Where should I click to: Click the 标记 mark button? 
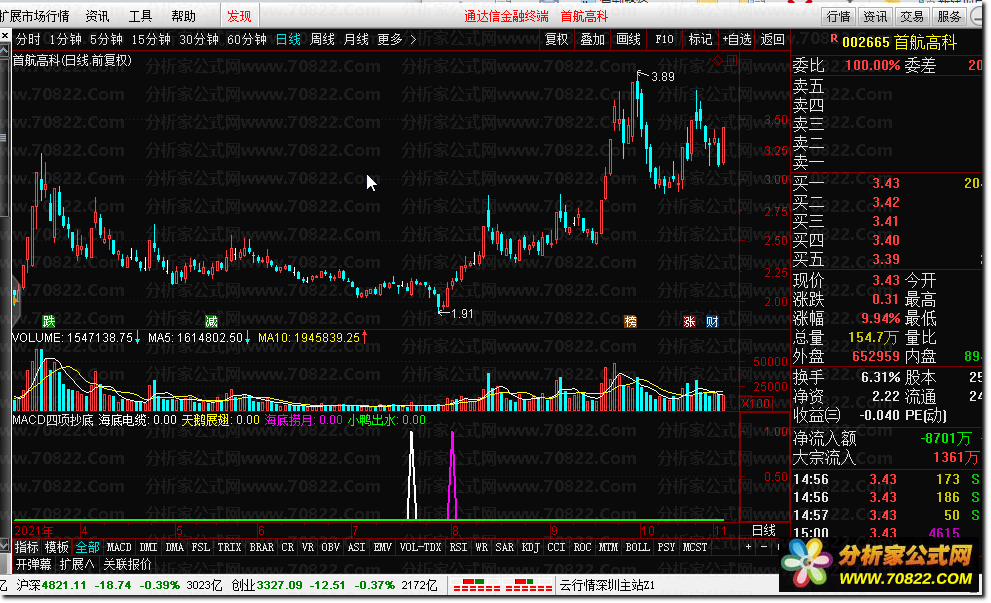(x=700, y=39)
